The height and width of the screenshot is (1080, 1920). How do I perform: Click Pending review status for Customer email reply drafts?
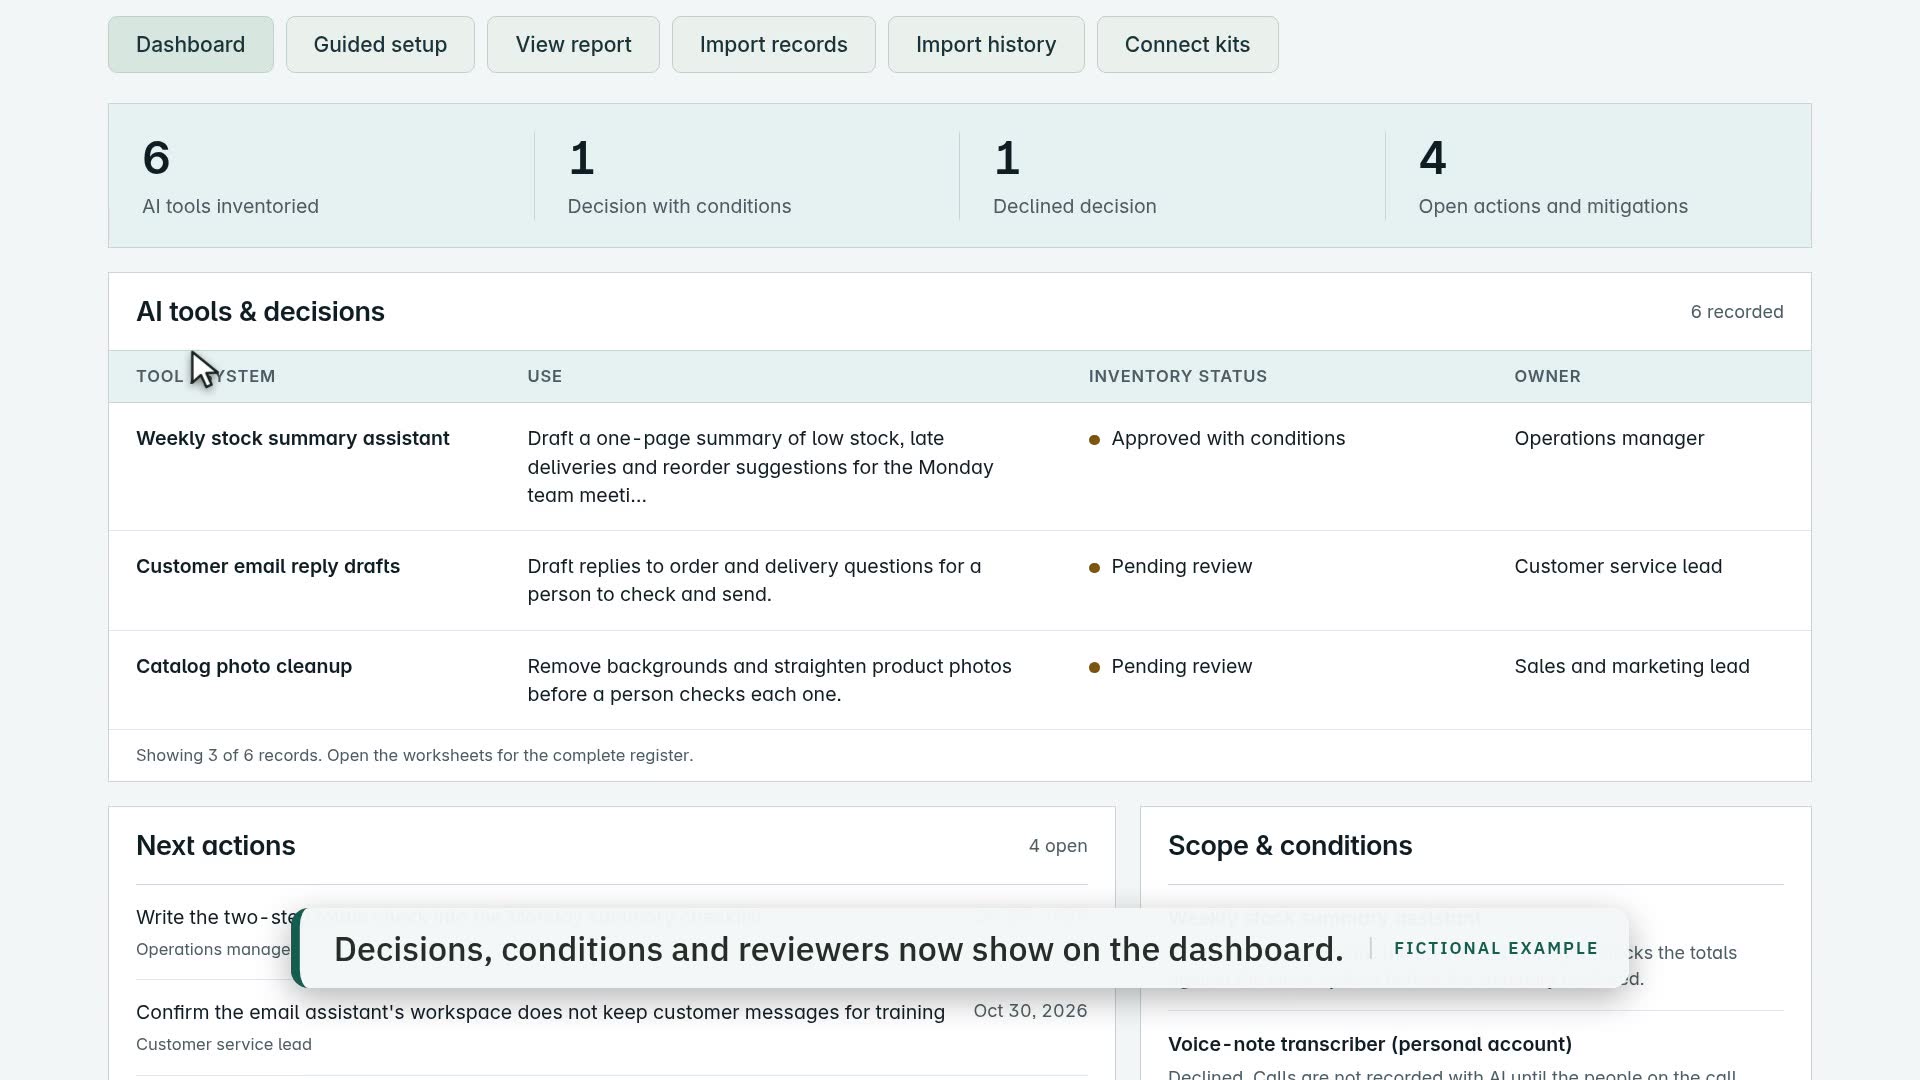click(1170, 566)
